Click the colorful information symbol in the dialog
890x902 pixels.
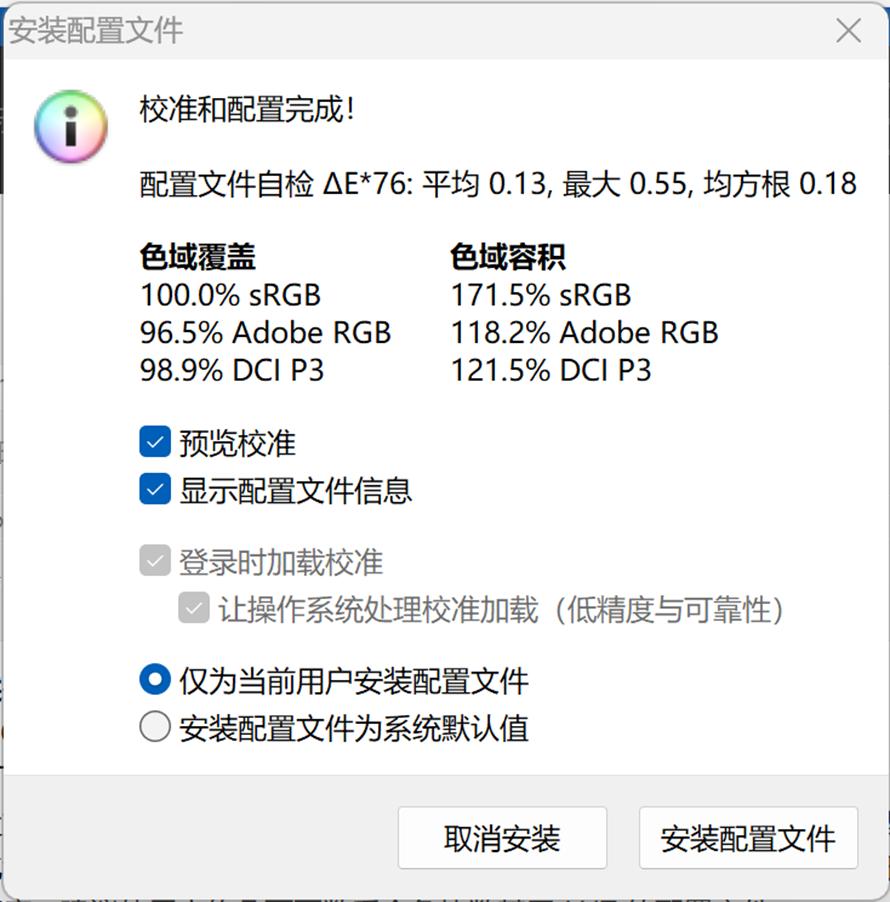pos(70,127)
